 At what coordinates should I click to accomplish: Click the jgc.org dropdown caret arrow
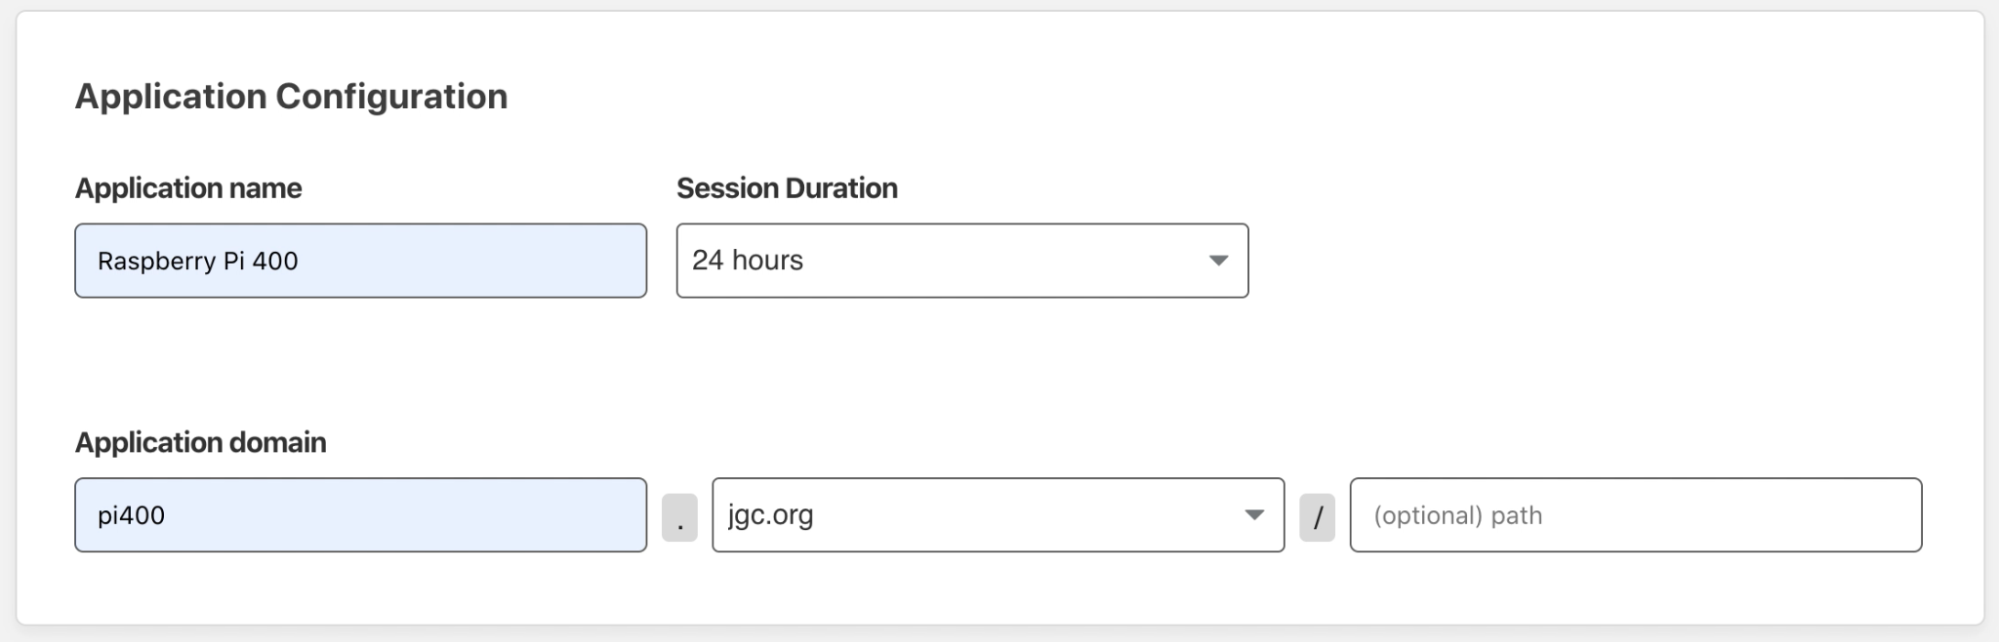coord(1254,515)
